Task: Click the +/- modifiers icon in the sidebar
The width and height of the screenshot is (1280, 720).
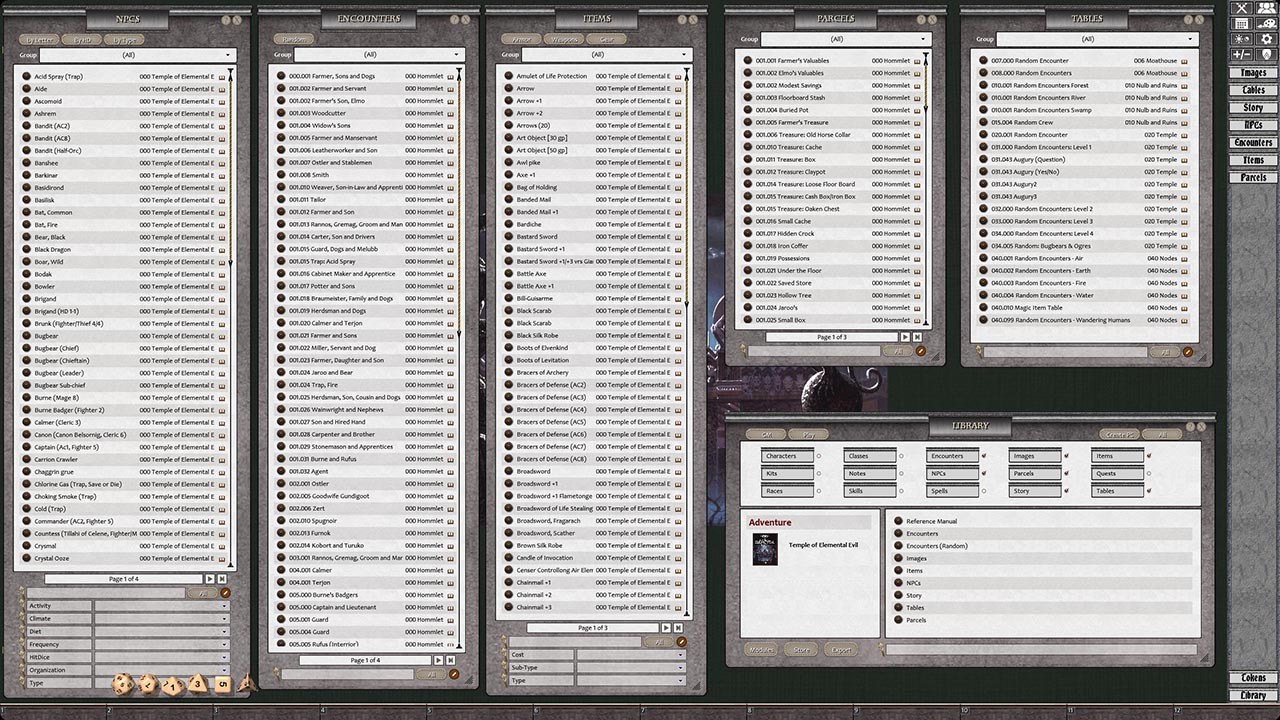Action: [x=1241, y=54]
